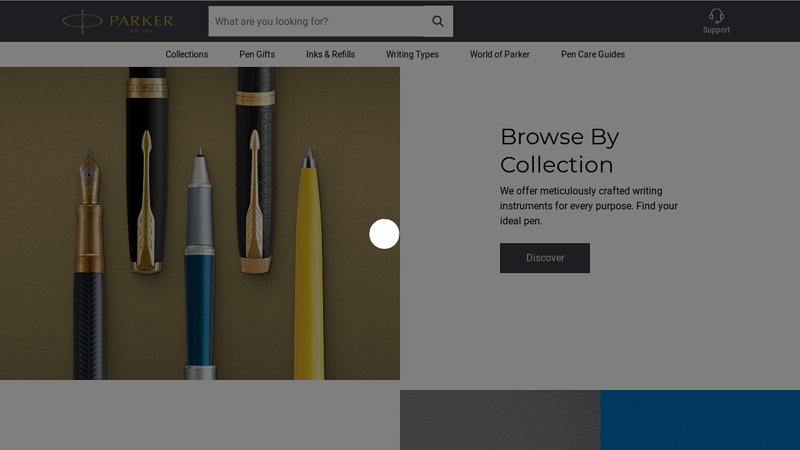Screen dimensions: 800x450
Task: Open the gray promo tile below
Action: (x=500, y=420)
